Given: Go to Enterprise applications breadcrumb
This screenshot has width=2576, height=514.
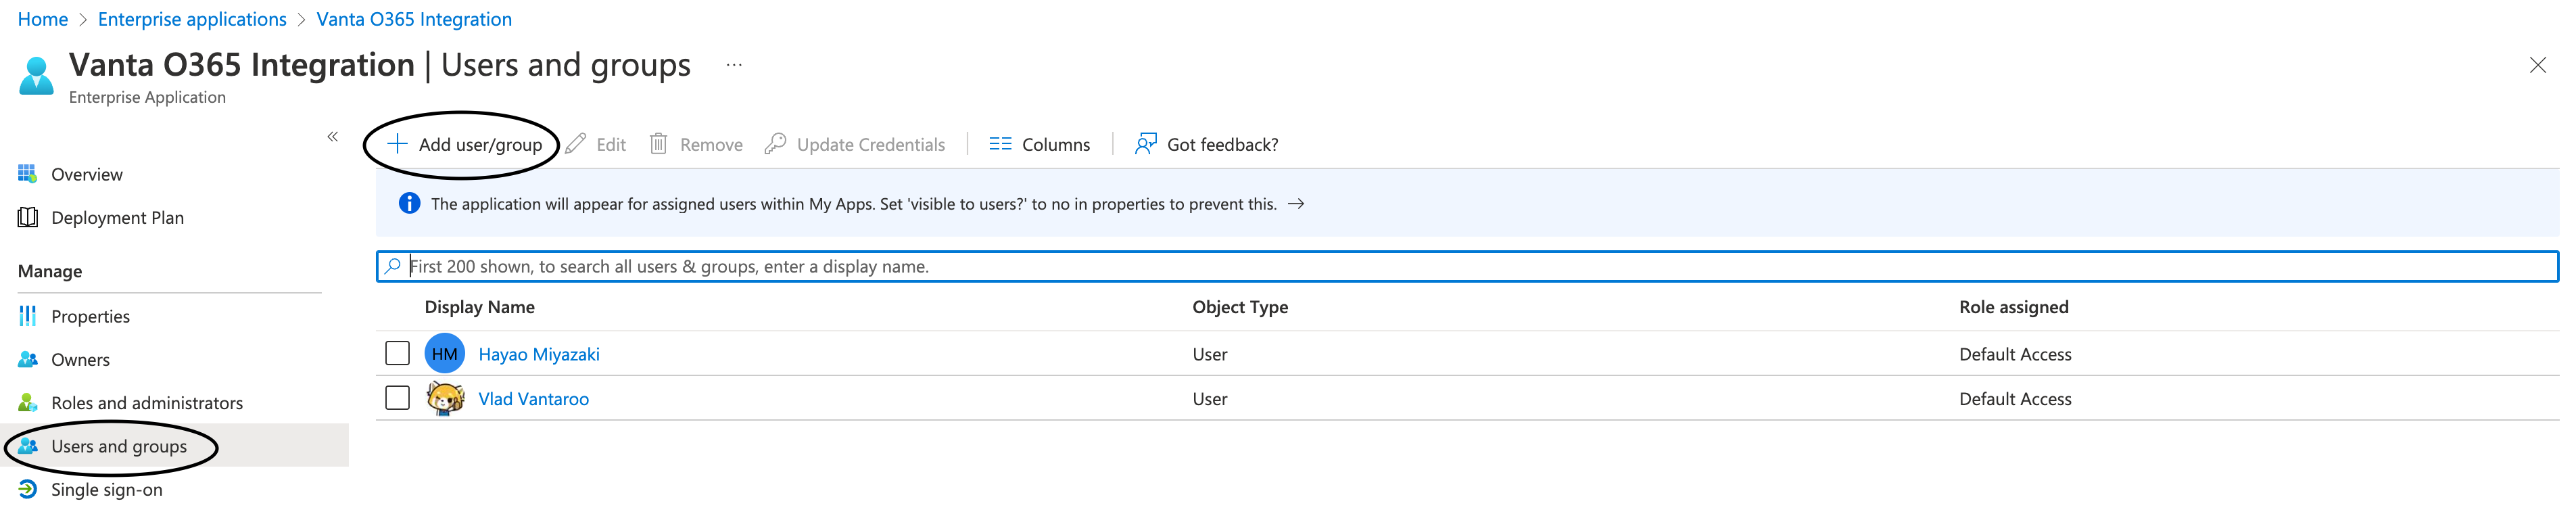Looking at the screenshot, I should [x=192, y=19].
